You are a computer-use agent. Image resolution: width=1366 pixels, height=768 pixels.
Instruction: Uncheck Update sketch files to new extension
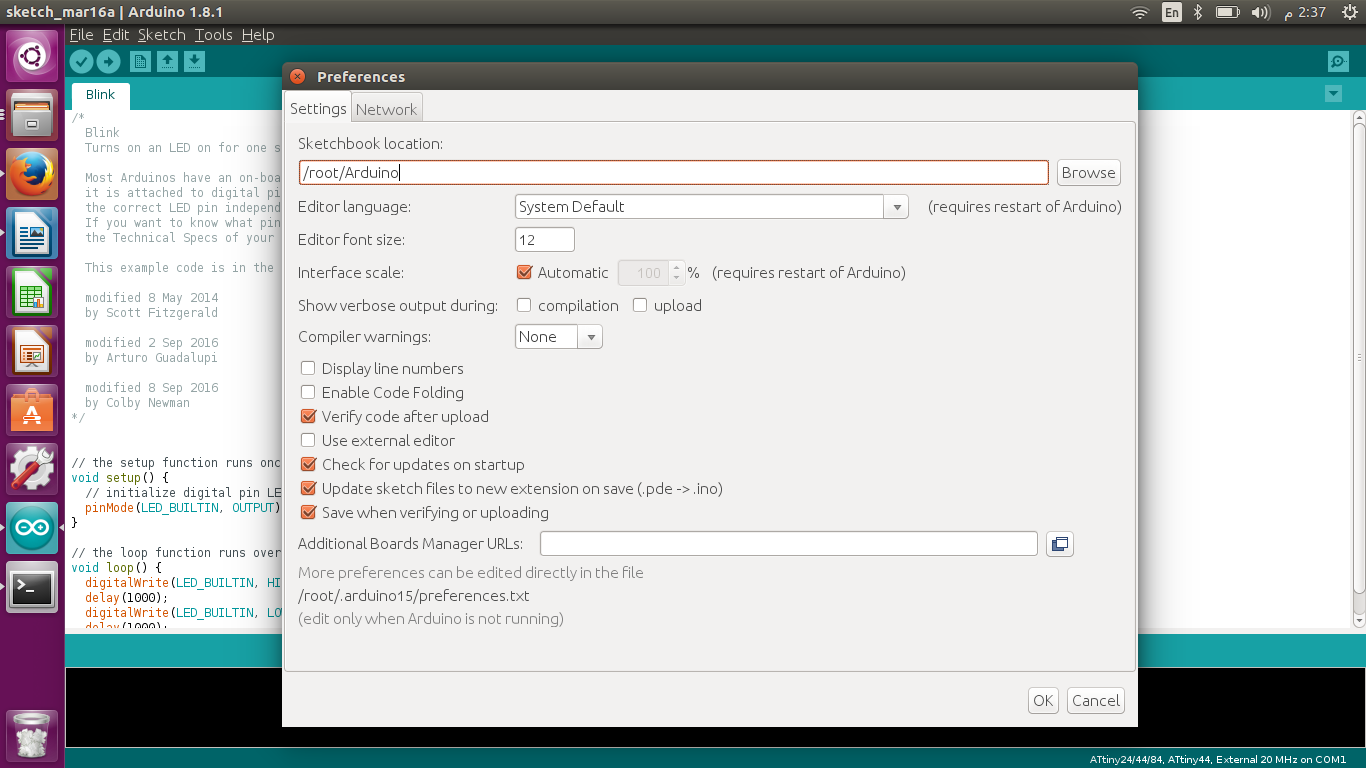click(x=308, y=488)
